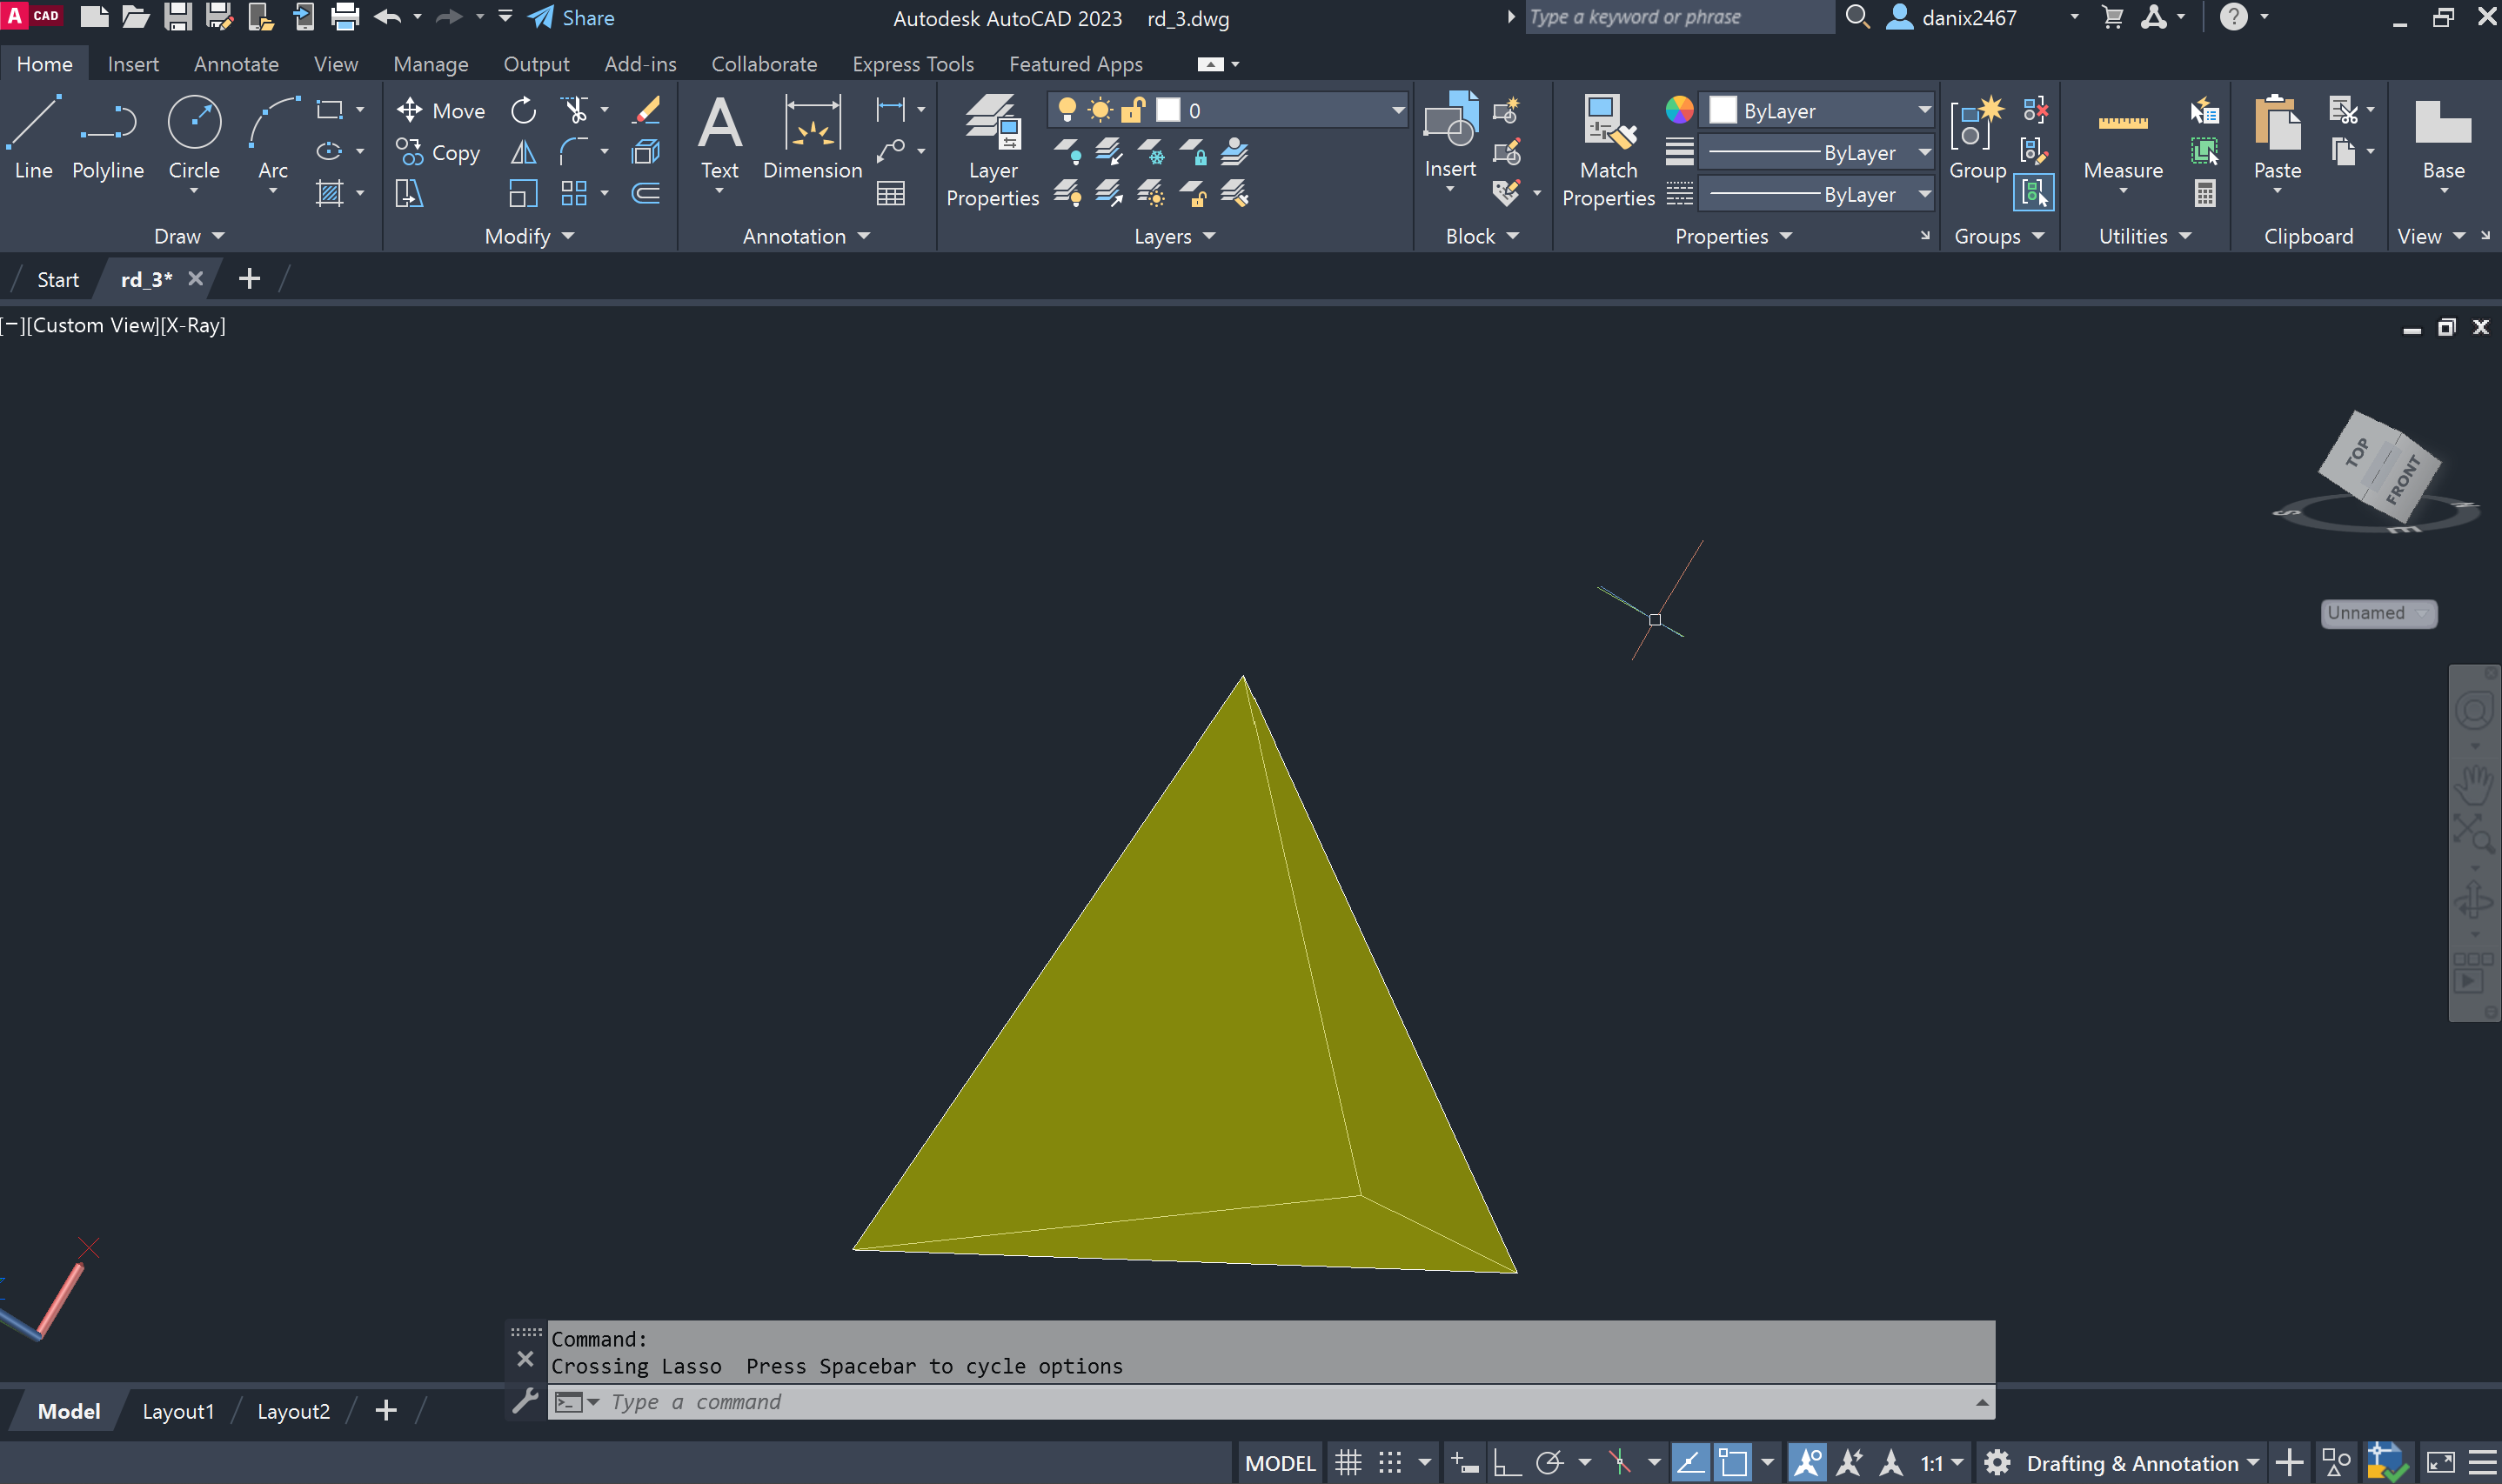The width and height of the screenshot is (2502, 1484).
Task: Open Drafting & Annotation workspace dropdown
Action: (x=2252, y=1463)
